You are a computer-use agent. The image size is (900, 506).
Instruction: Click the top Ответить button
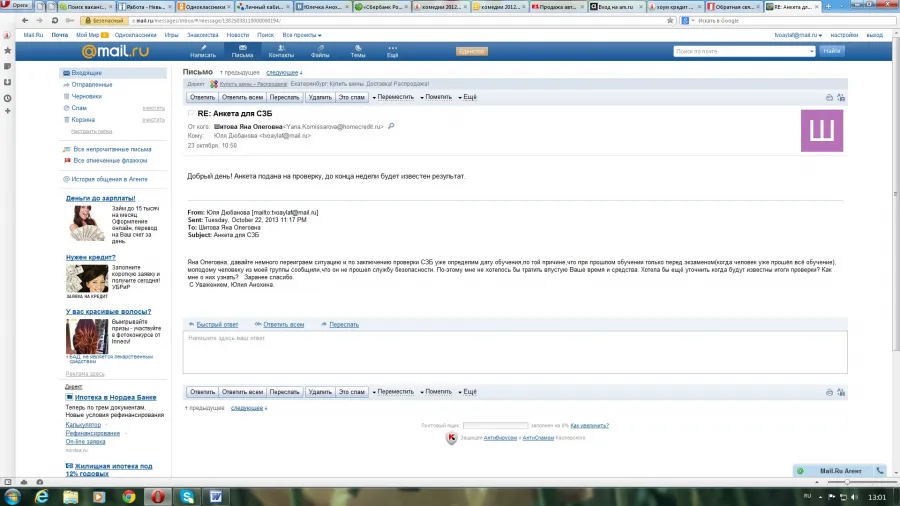point(202,98)
